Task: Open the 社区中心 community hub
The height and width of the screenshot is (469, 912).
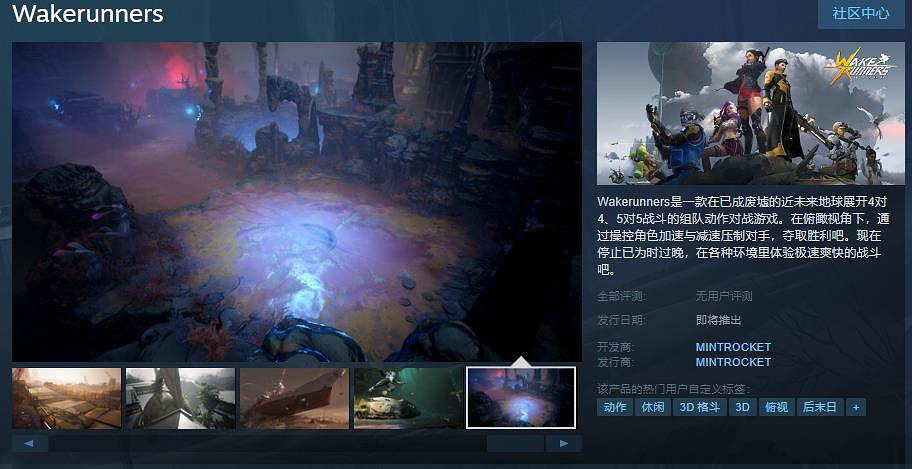Action: click(x=860, y=14)
